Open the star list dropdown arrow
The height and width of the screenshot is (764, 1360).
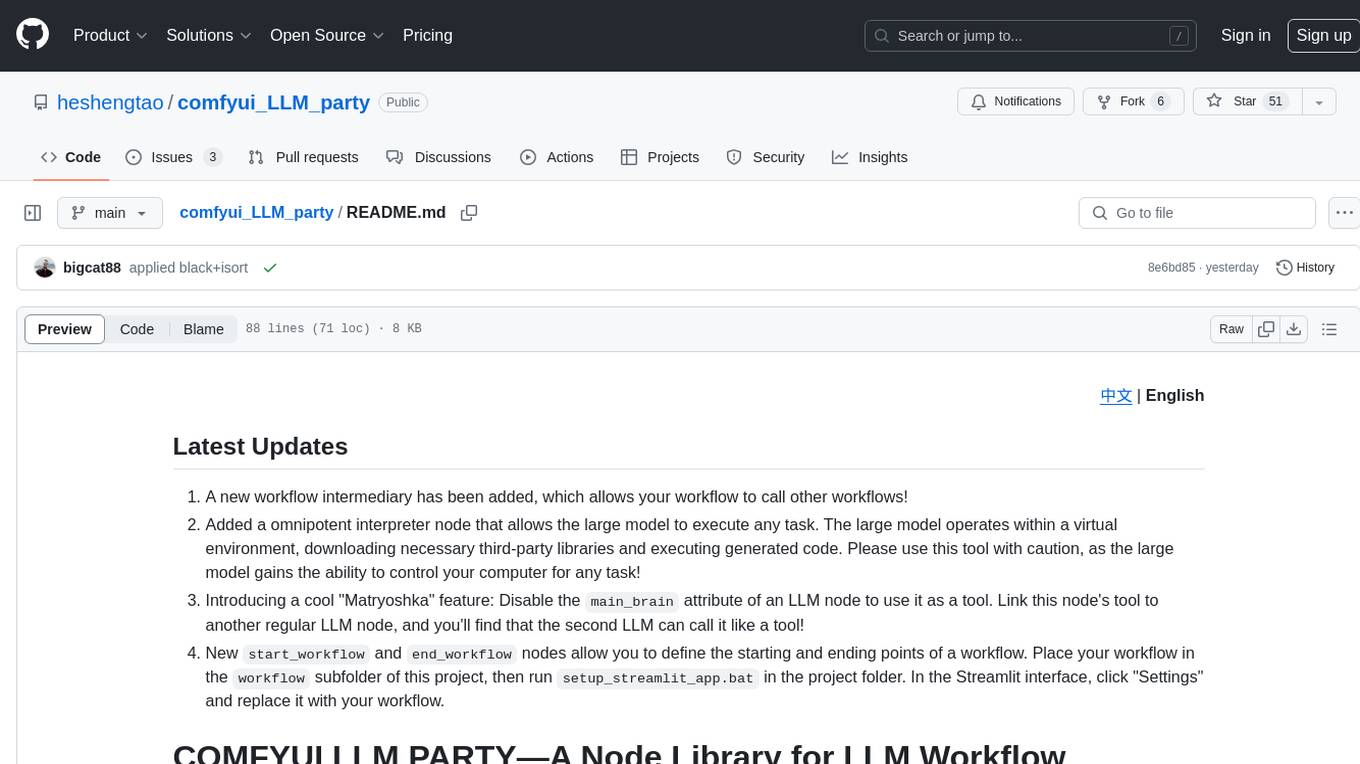pos(1319,102)
